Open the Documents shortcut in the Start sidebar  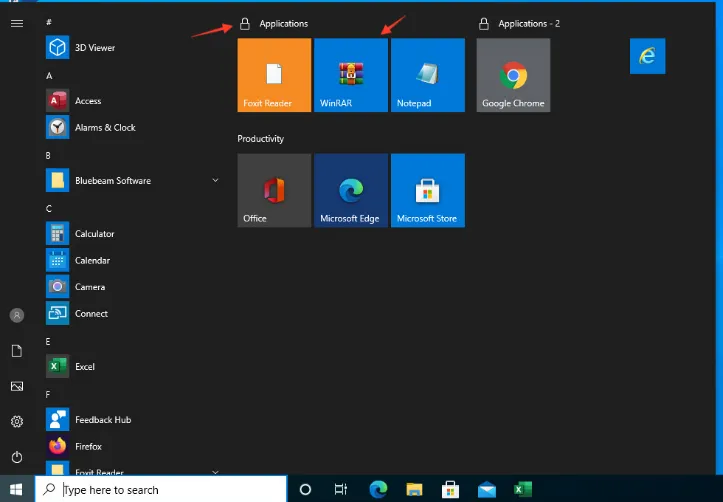[17, 351]
